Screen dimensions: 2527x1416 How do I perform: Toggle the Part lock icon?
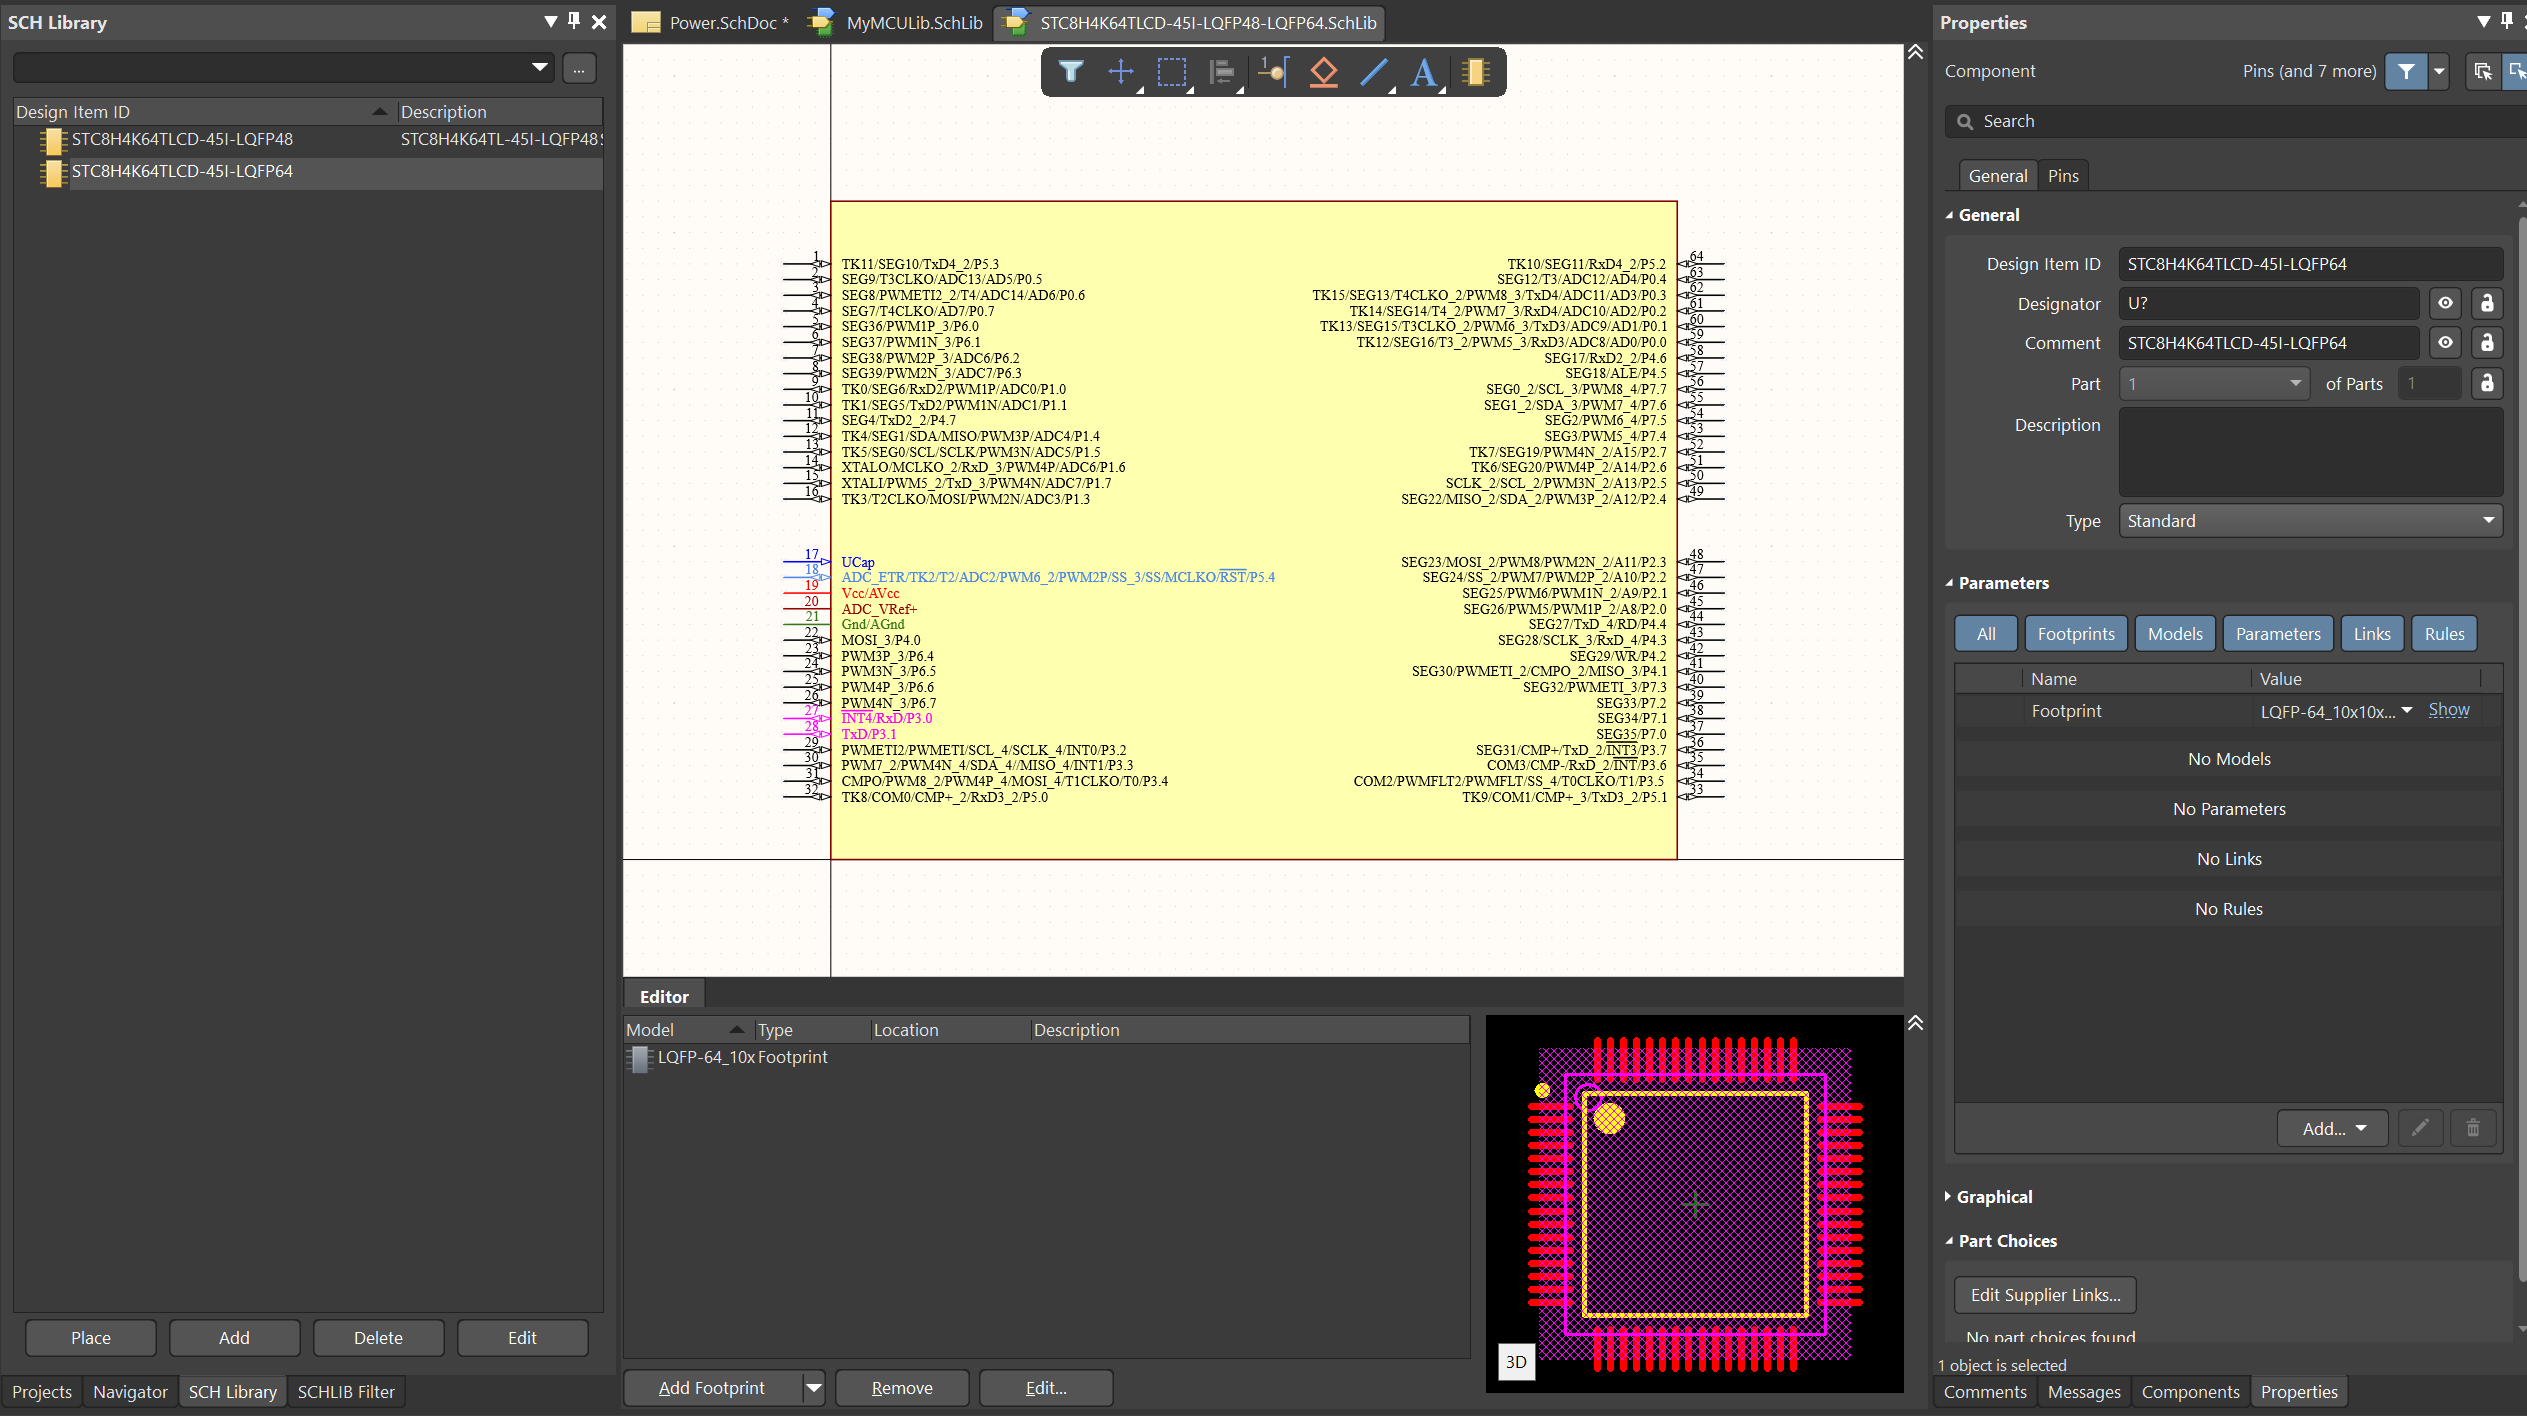coord(2487,383)
